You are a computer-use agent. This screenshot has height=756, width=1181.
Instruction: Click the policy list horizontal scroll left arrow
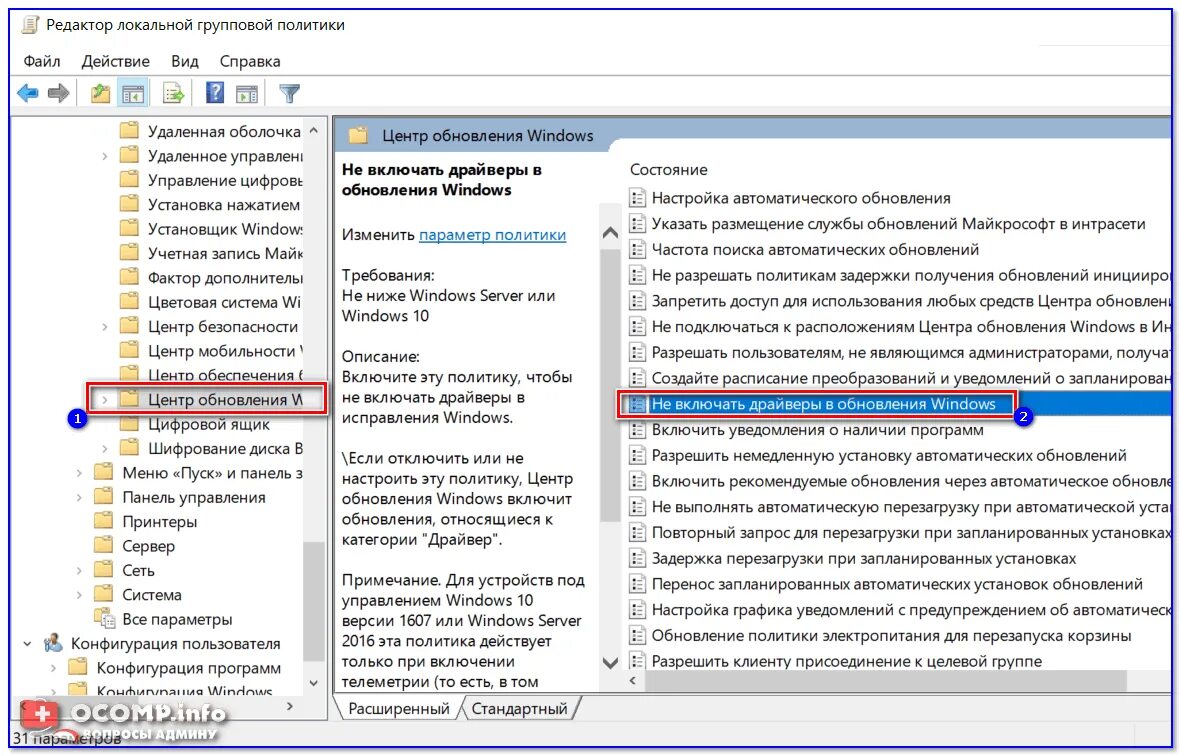(633, 680)
